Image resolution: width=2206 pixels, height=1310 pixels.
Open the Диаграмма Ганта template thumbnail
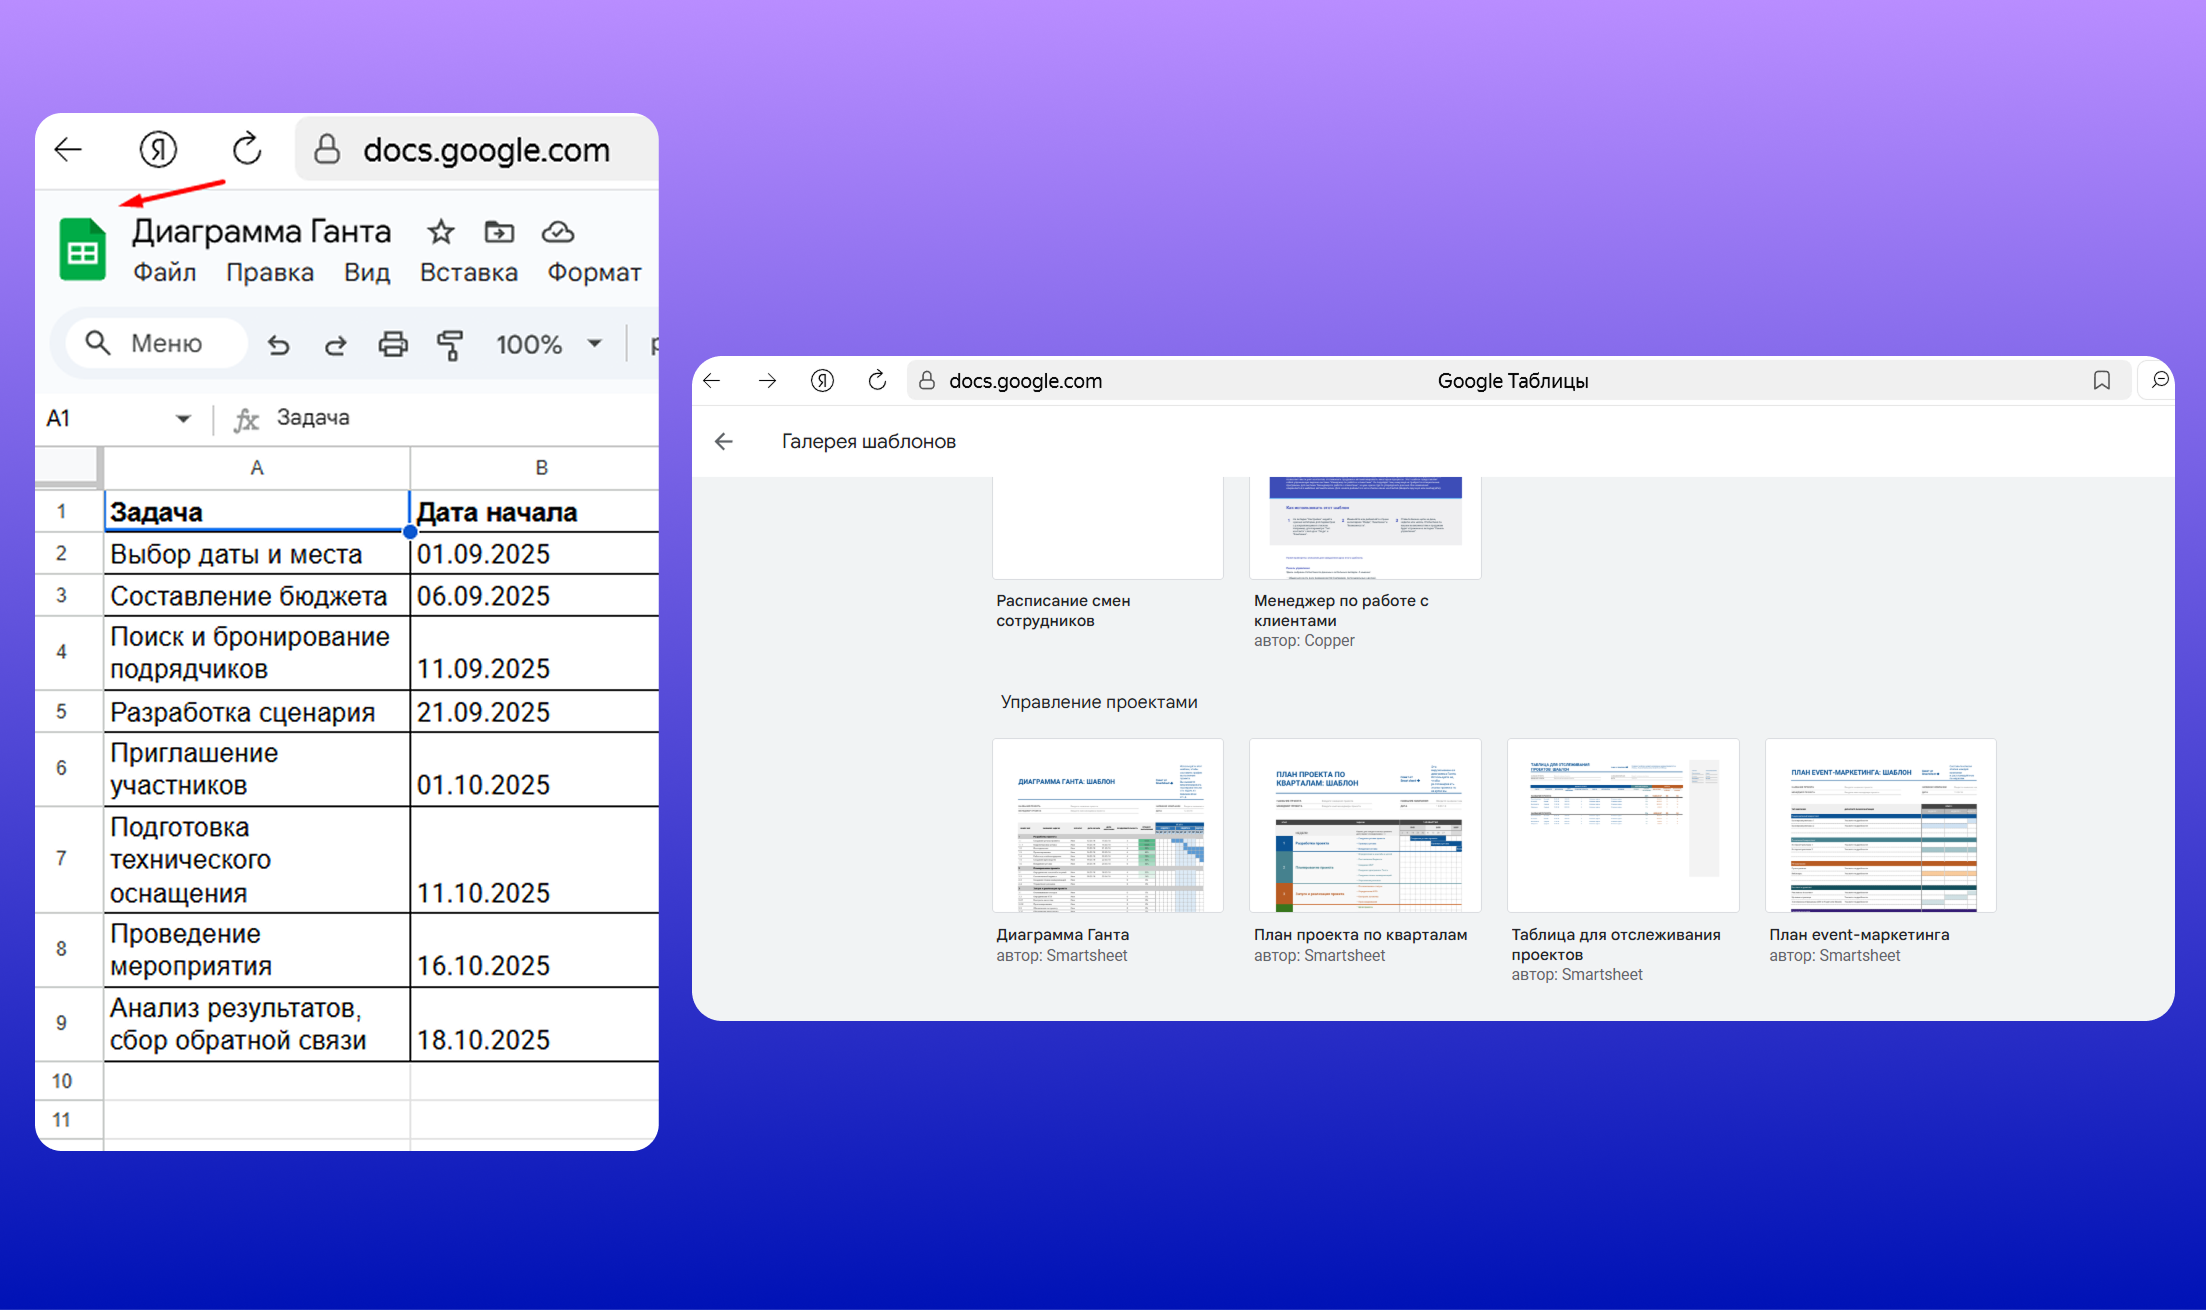[1107, 826]
